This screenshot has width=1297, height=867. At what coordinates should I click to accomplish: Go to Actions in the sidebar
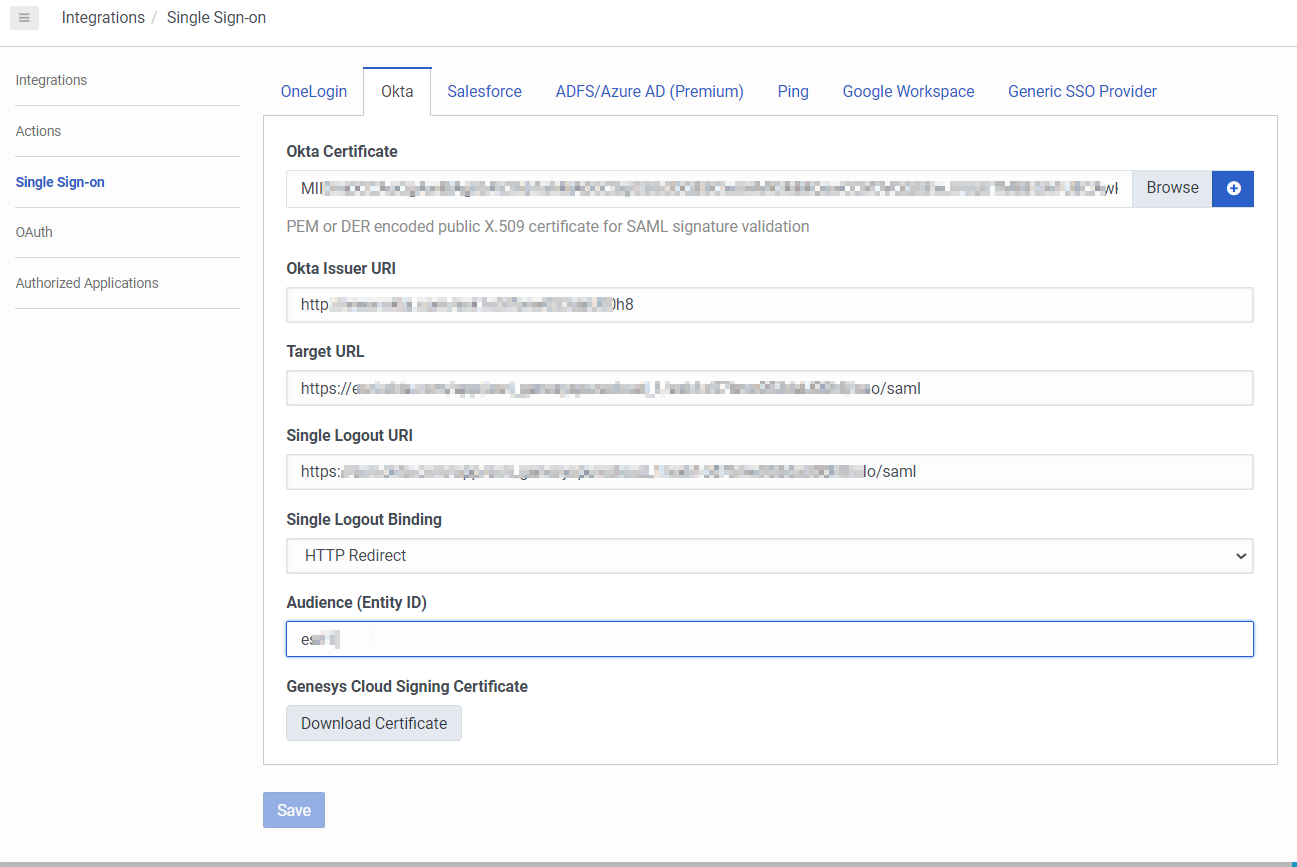click(x=38, y=131)
